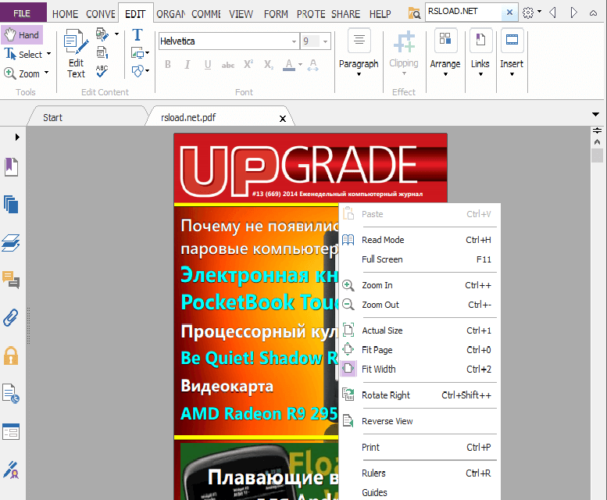Open the Zoom tool dropdown arrow

pos(46,72)
